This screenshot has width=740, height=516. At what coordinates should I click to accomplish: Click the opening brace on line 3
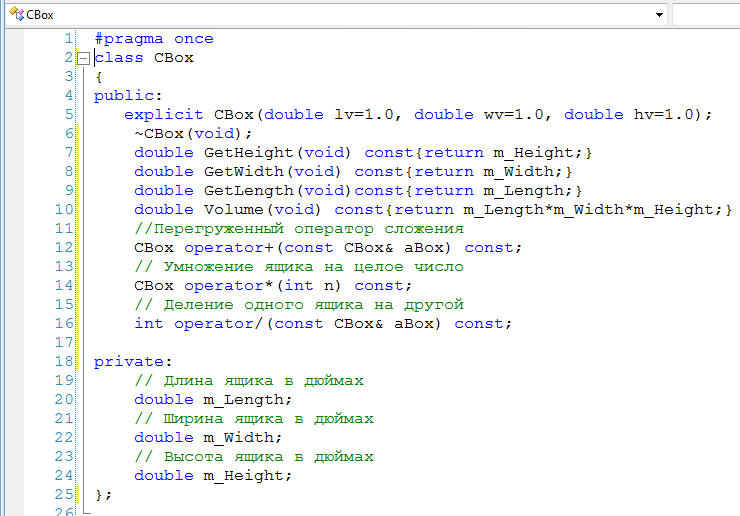(99, 77)
